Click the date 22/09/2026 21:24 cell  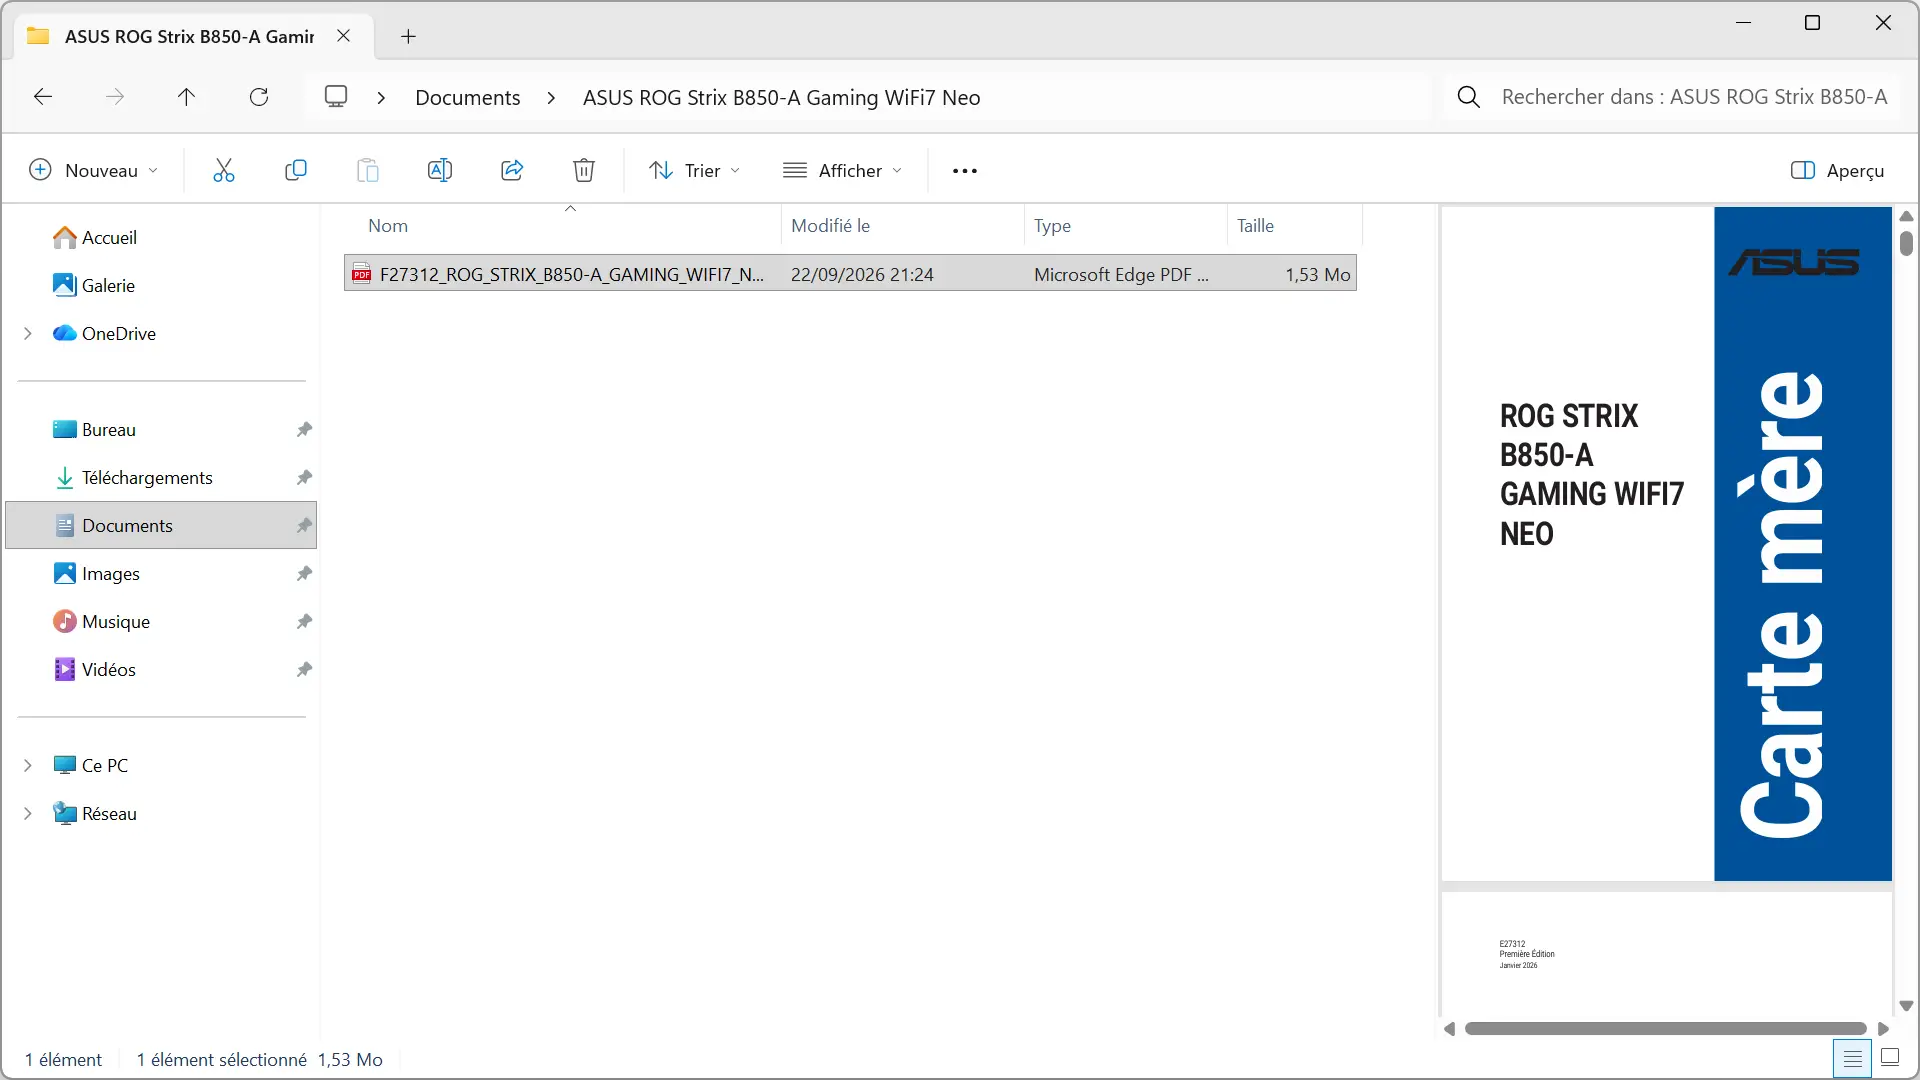pos(862,274)
